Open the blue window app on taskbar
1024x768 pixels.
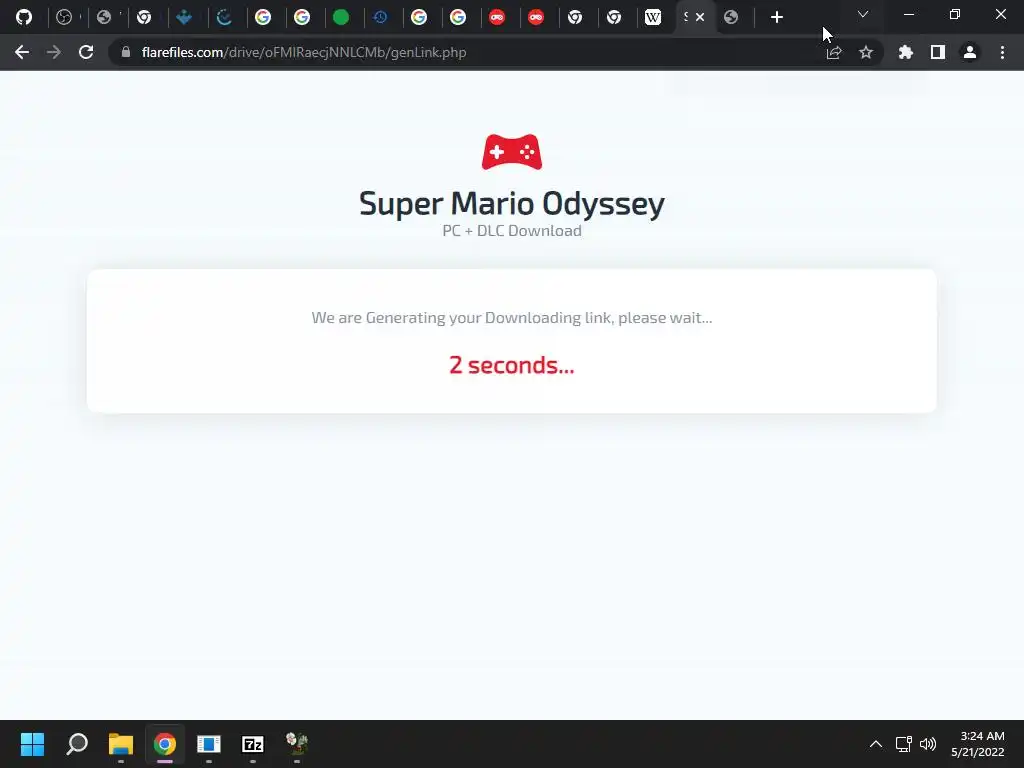coord(209,744)
